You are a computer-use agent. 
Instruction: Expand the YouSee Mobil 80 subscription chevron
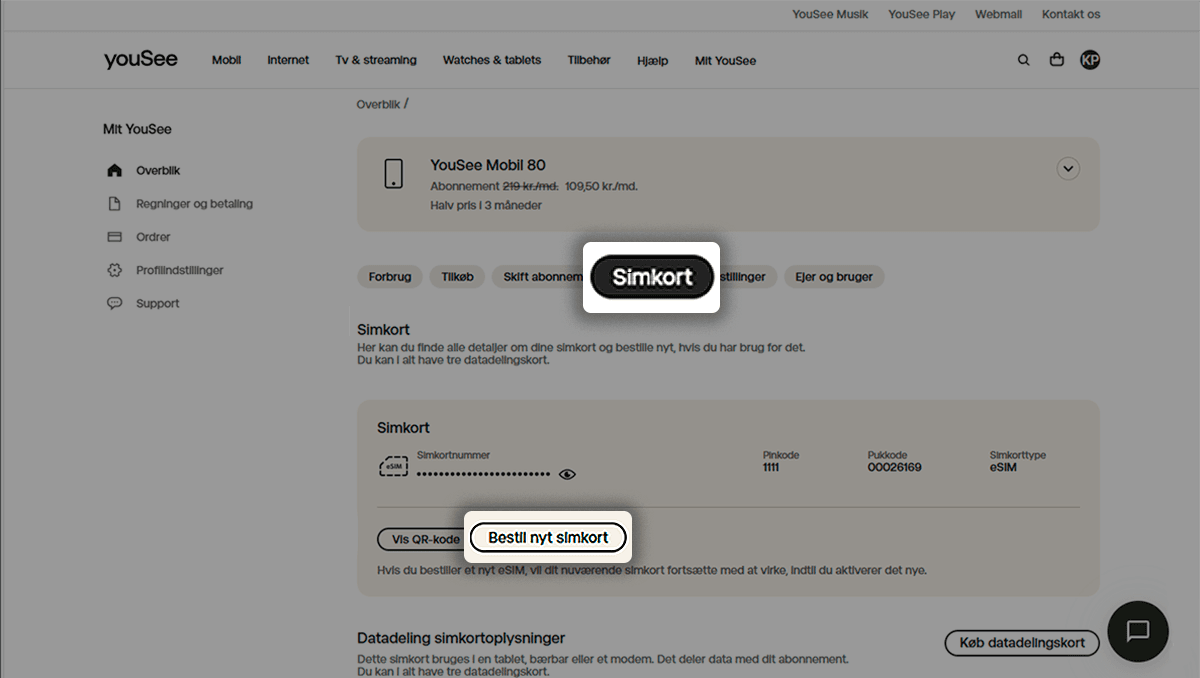[x=1068, y=168]
